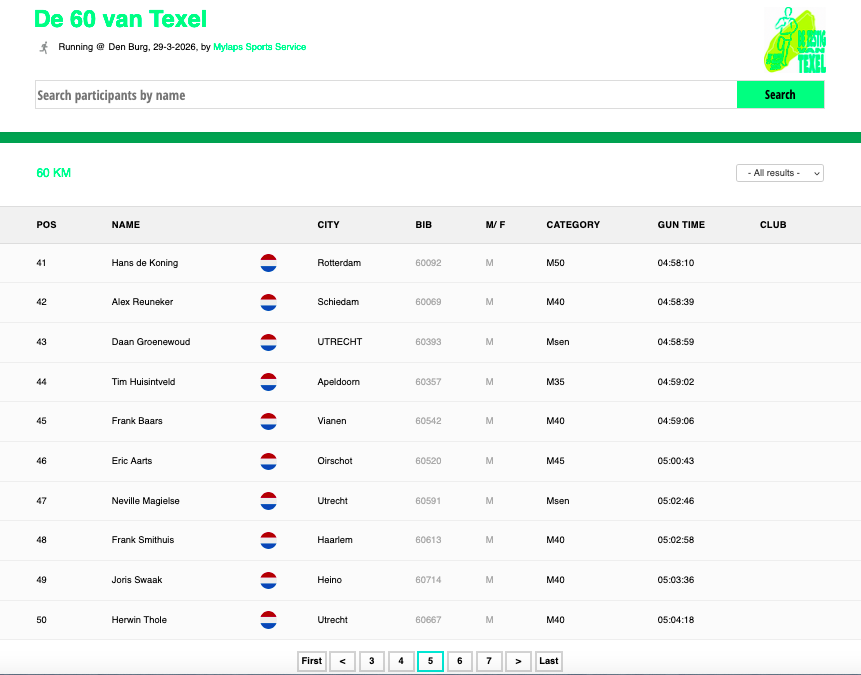The image size is (861, 675).
Task: Click Herwin Thole's Netherlands flag
Action: tap(268, 620)
